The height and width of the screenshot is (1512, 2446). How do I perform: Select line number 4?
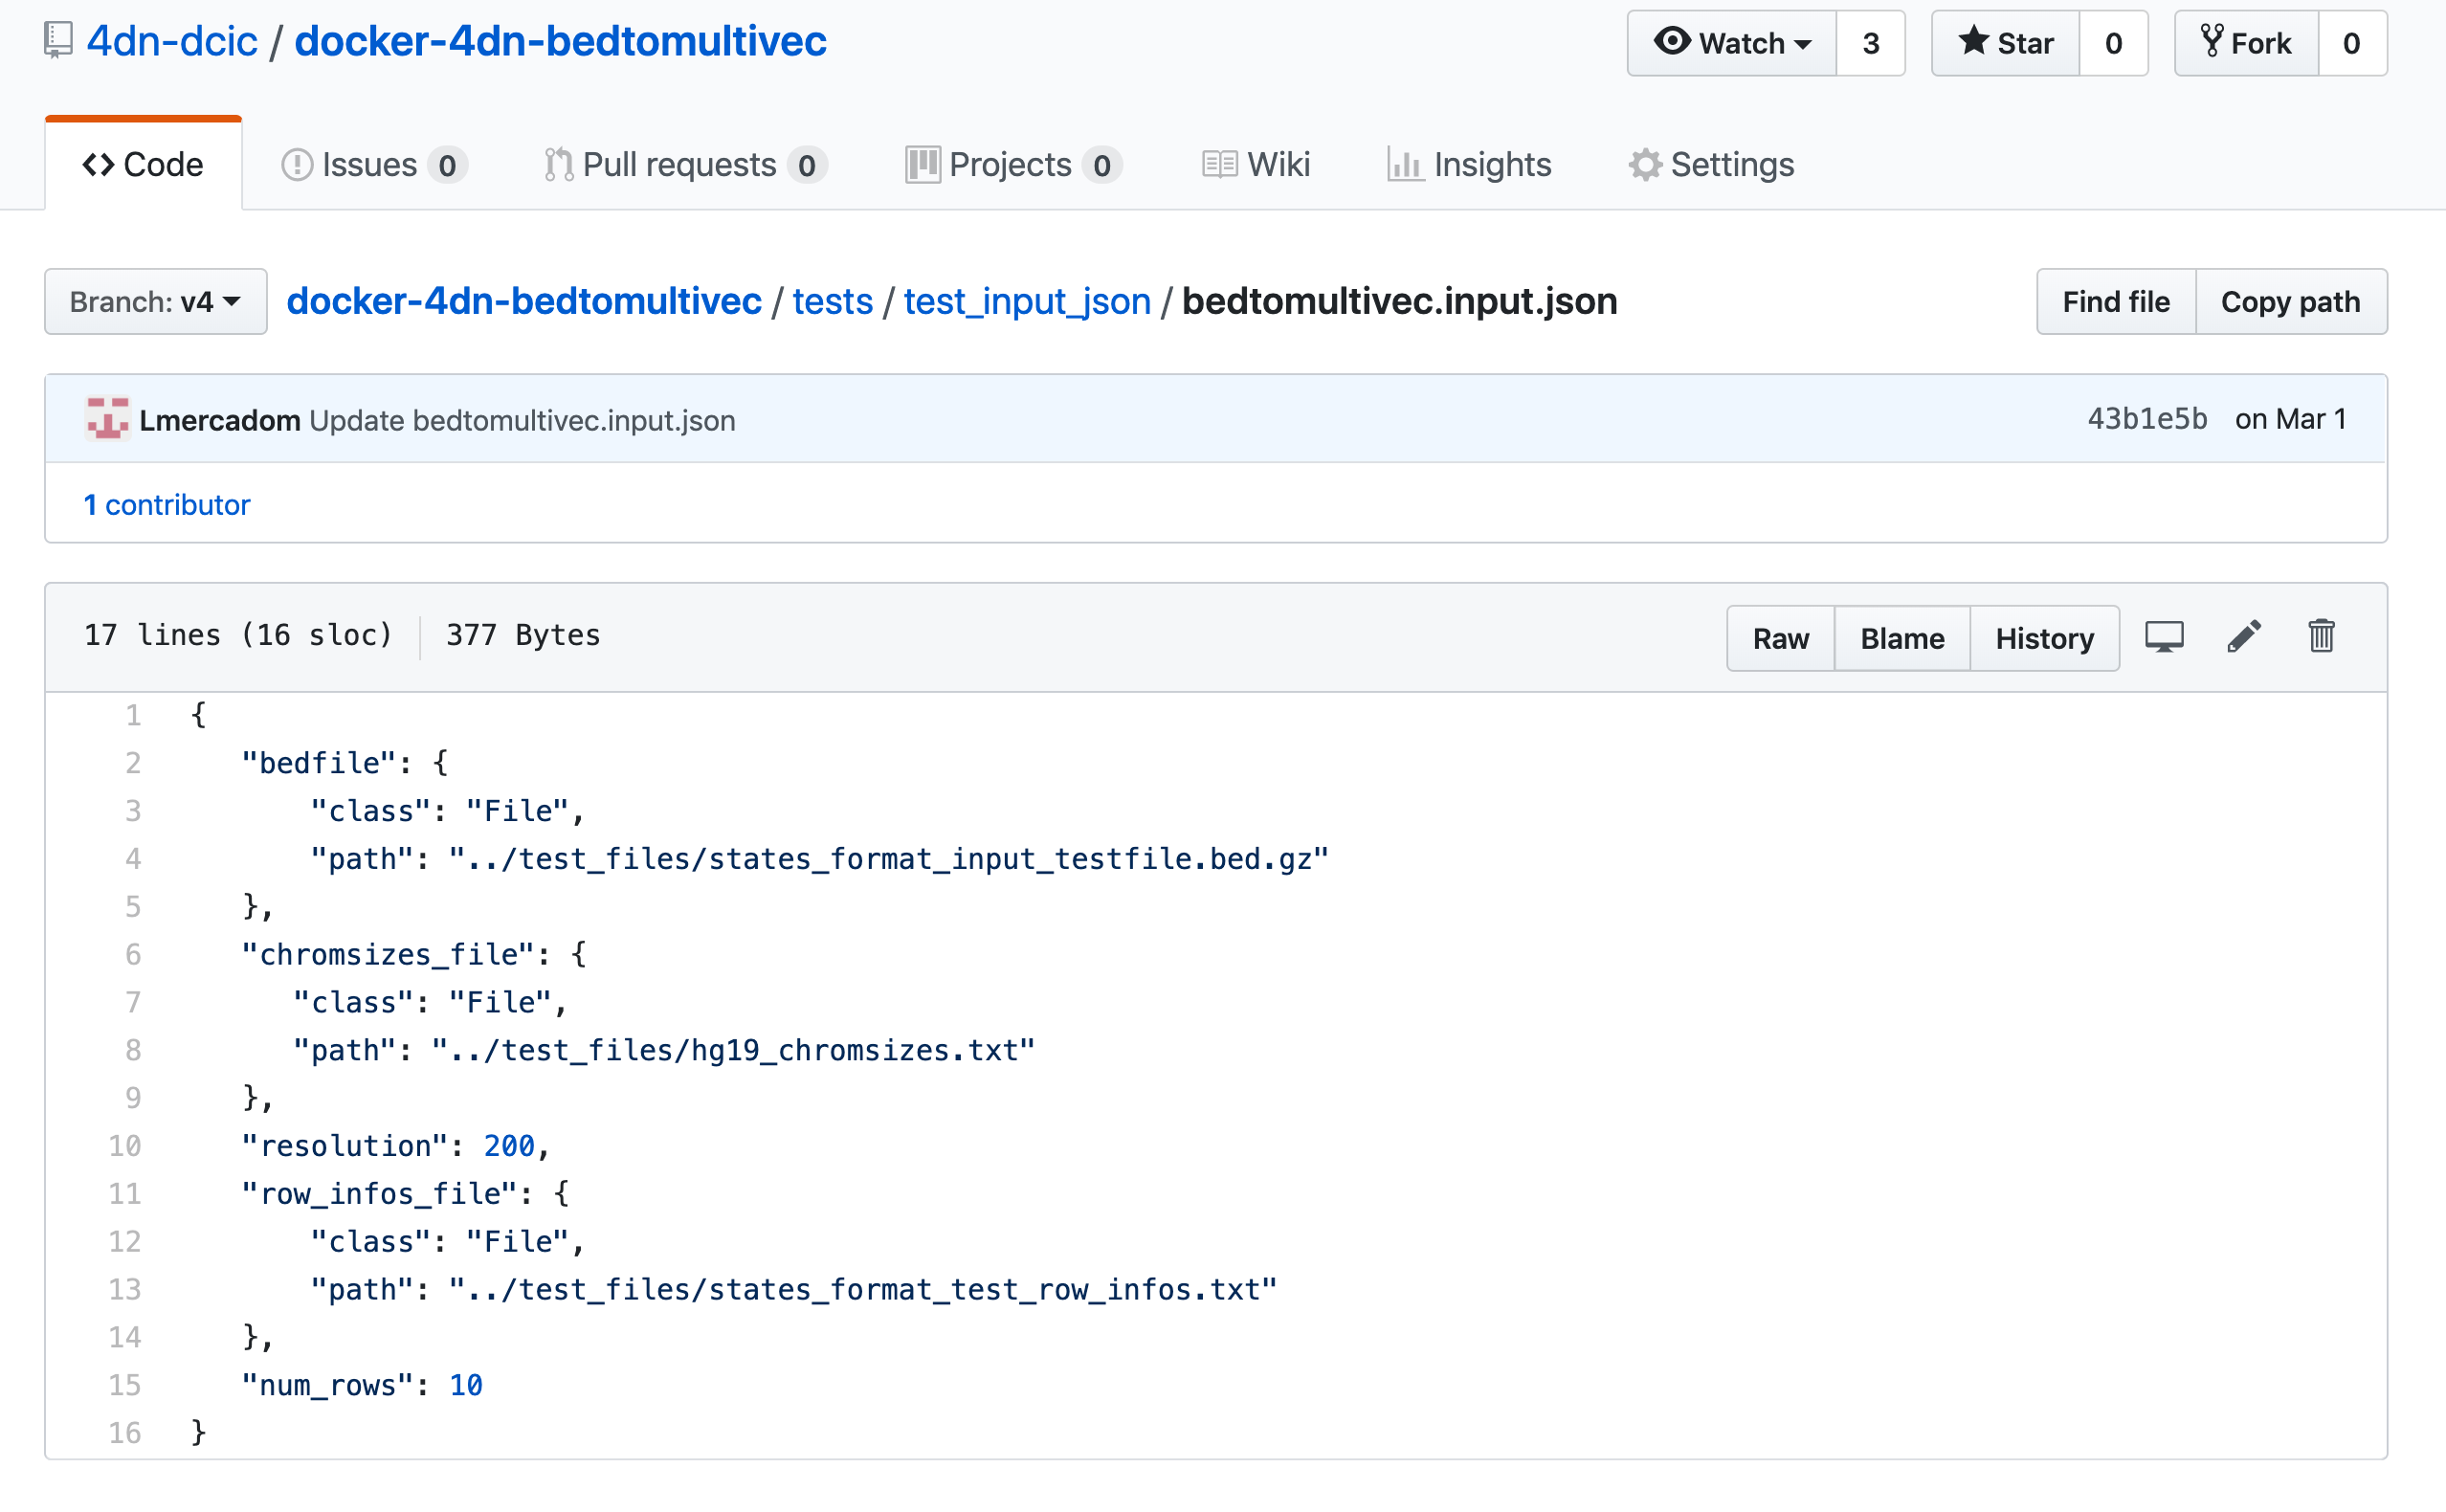pyautogui.click(x=133, y=859)
